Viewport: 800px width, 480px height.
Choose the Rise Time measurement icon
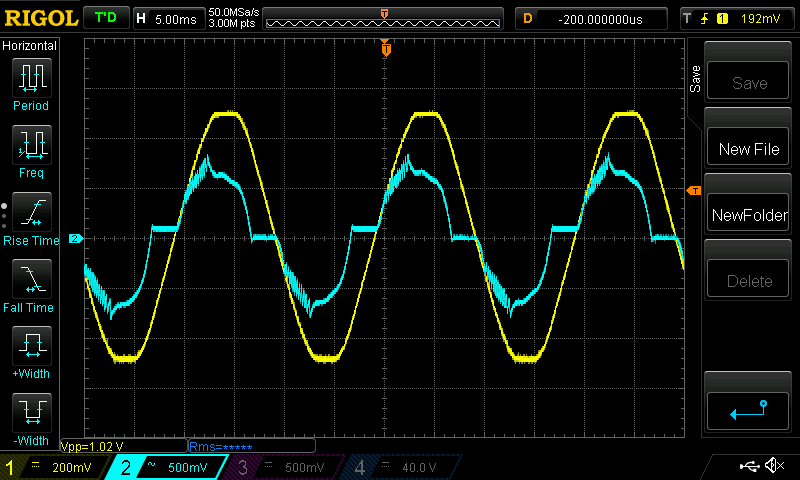(31, 212)
